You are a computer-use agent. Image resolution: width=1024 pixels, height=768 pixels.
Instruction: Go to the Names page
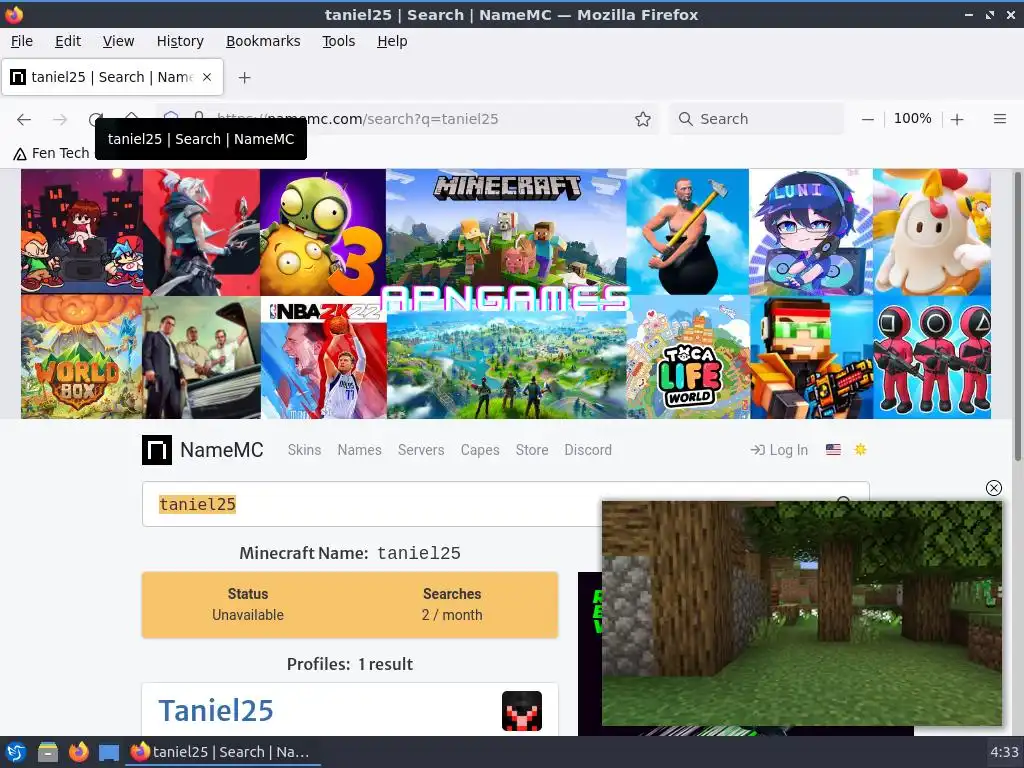click(x=359, y=450)
